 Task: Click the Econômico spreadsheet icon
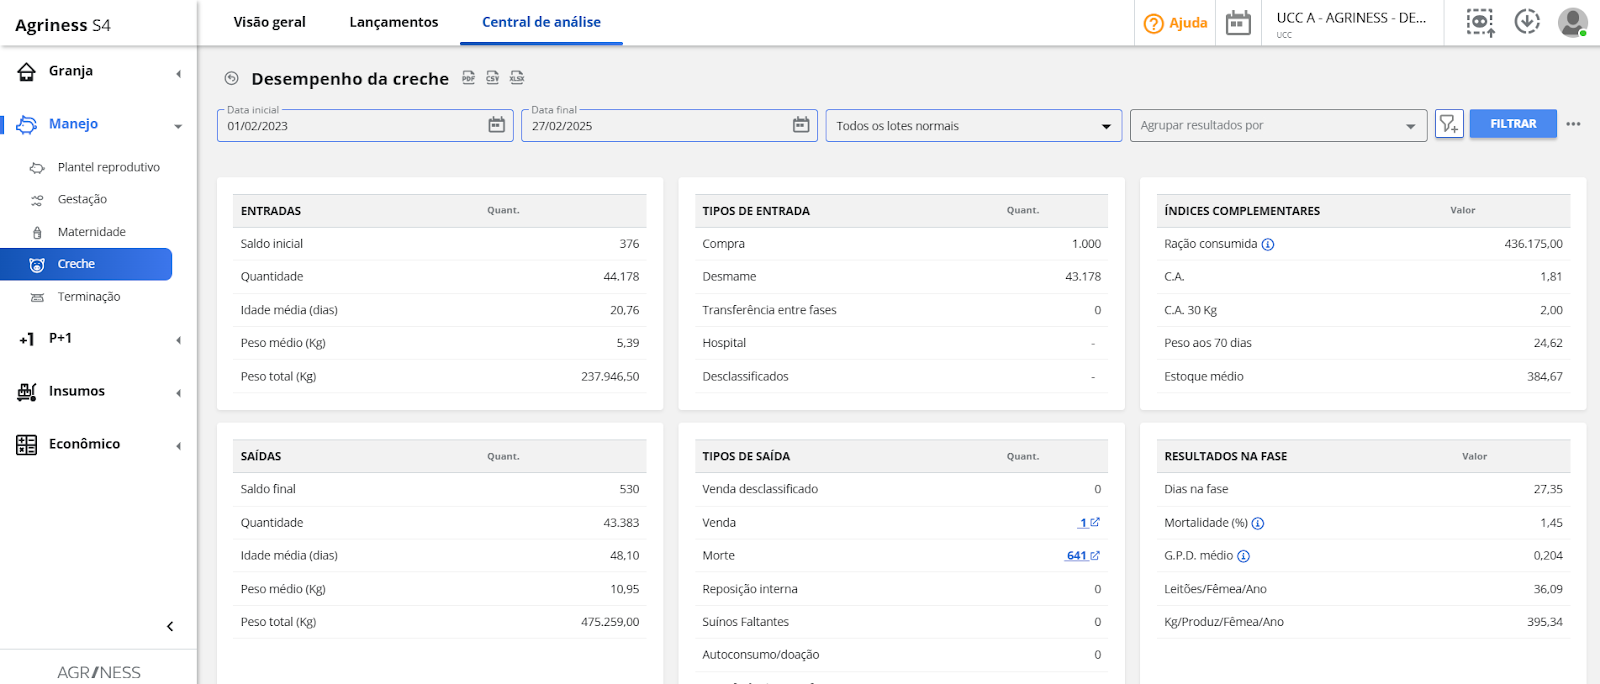[27, 445]
